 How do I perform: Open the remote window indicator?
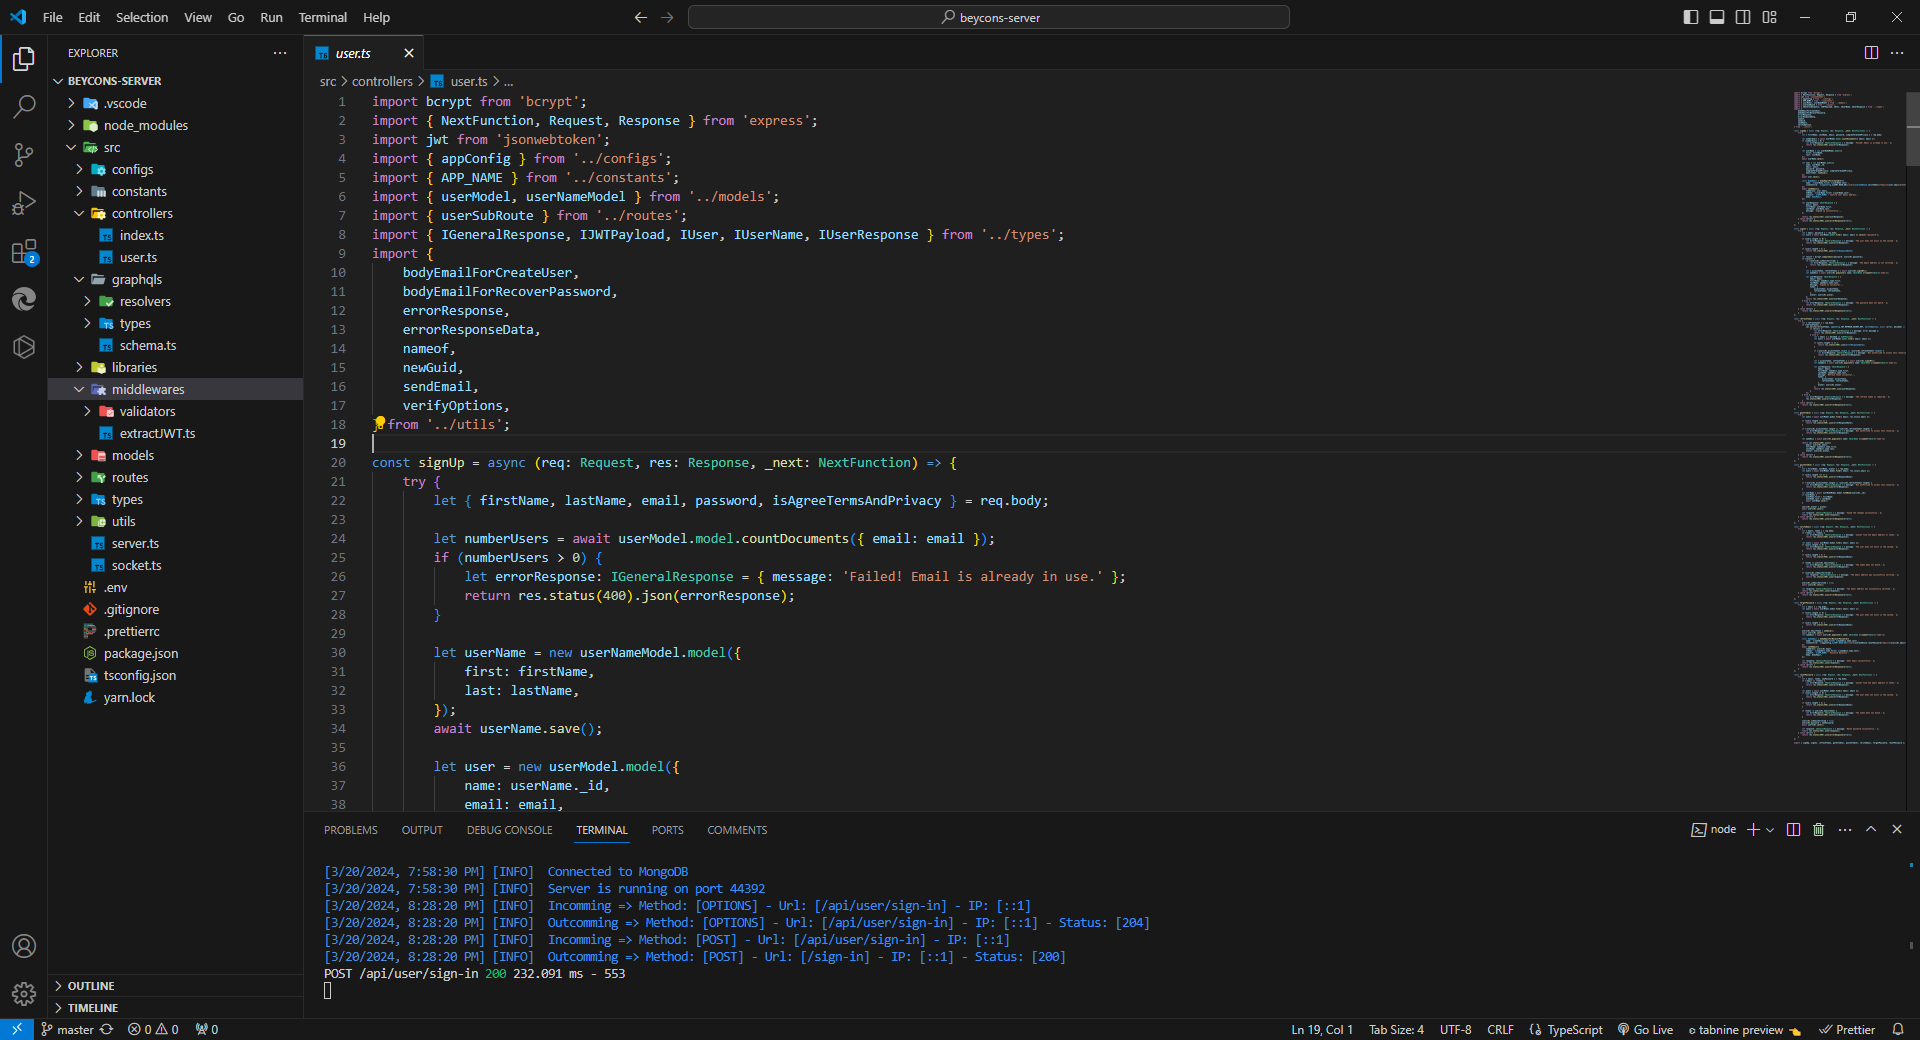click(17, 1029)
